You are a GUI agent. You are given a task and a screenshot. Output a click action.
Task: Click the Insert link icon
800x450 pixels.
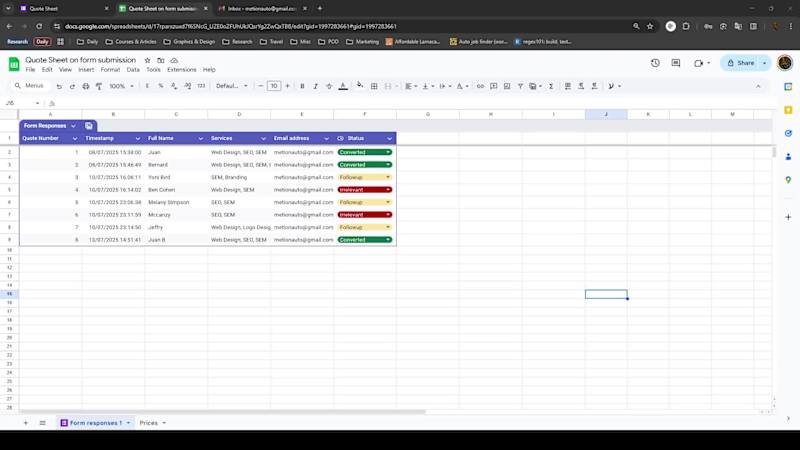(480, 86)
